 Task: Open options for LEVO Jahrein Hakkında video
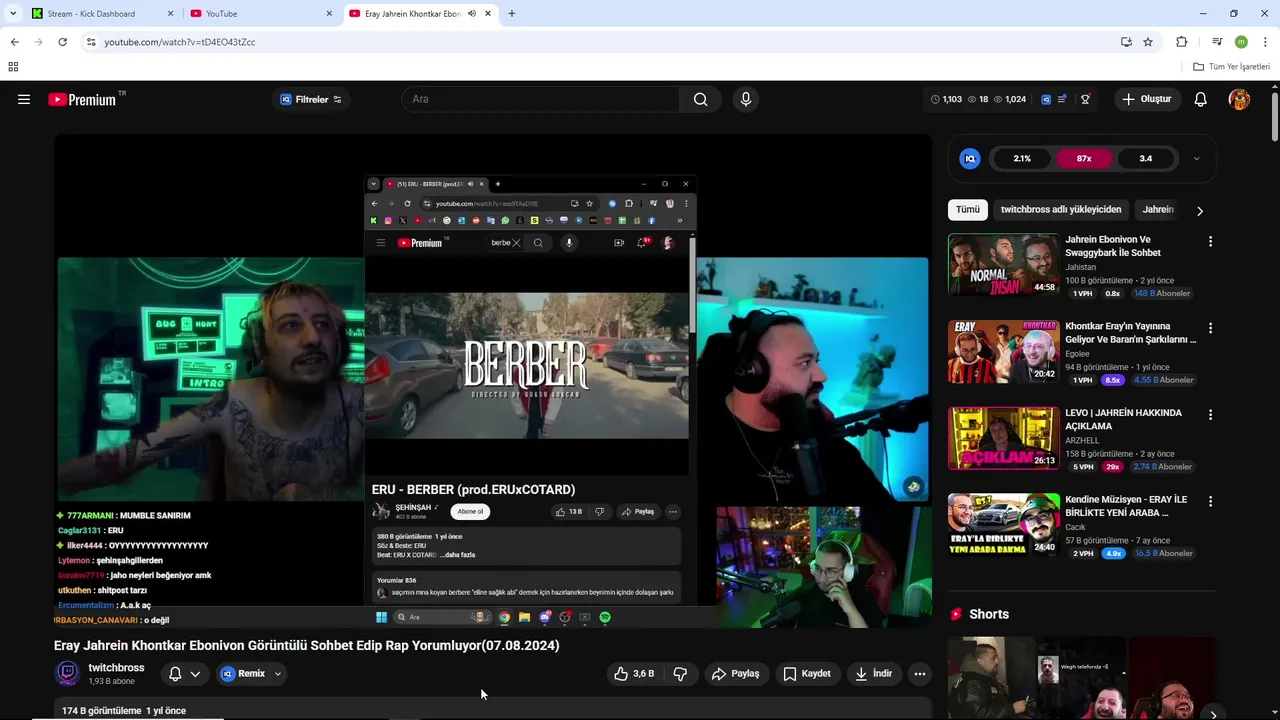[x=1210, y=415]
